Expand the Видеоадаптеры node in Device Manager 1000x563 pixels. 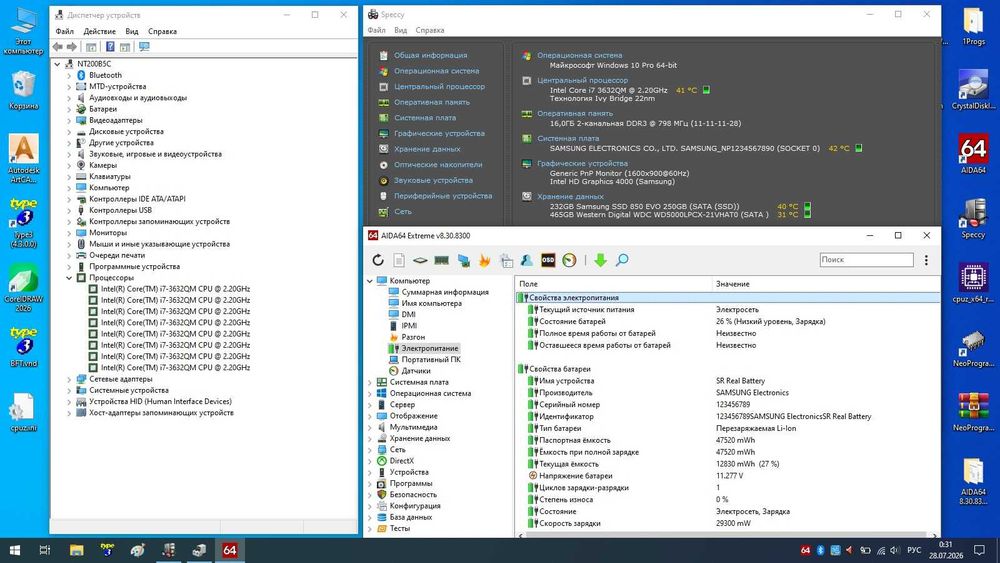pyautogui.click(x=69, y=121)
